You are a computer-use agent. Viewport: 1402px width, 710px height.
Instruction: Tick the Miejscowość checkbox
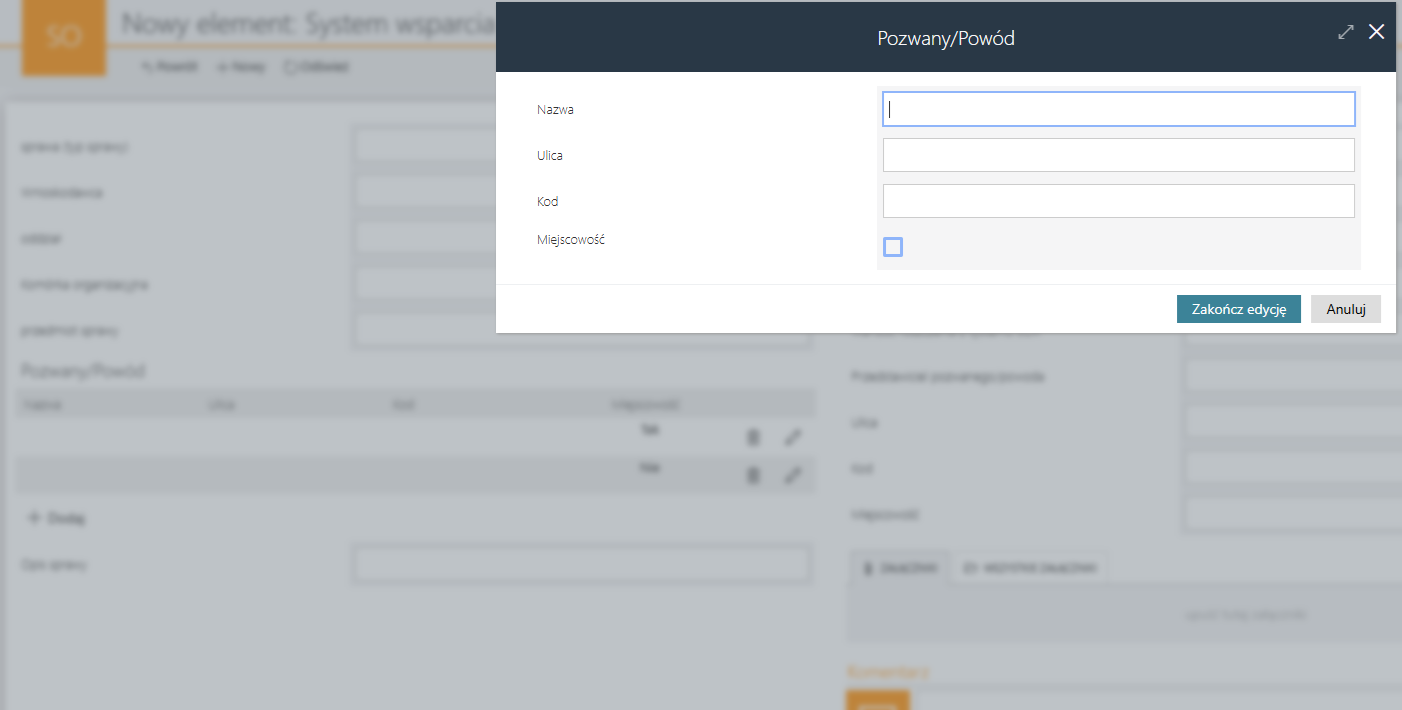pyautogui.click(x=893, y=247)
